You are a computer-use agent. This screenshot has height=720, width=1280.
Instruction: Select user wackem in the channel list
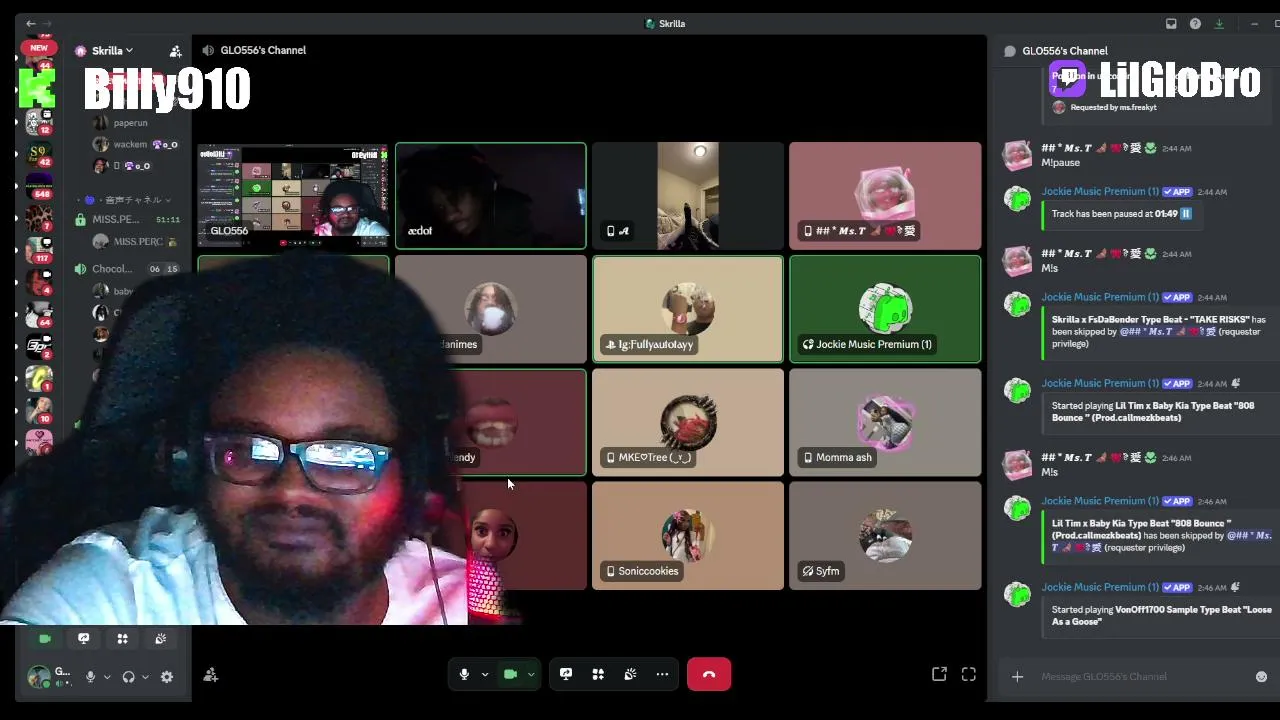134,144
